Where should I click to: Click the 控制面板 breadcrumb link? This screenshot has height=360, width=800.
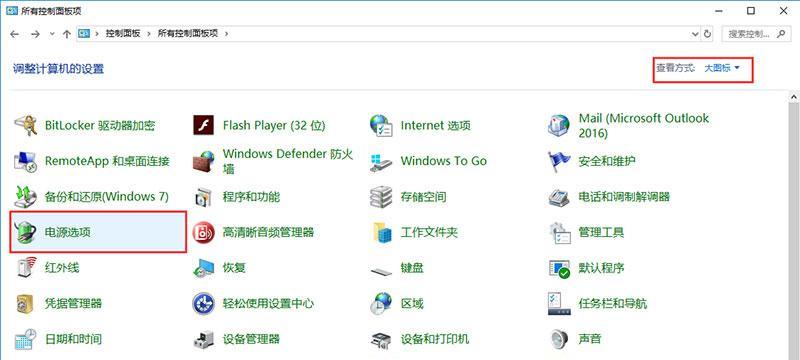pyautogui.click(x=123, y=34)
